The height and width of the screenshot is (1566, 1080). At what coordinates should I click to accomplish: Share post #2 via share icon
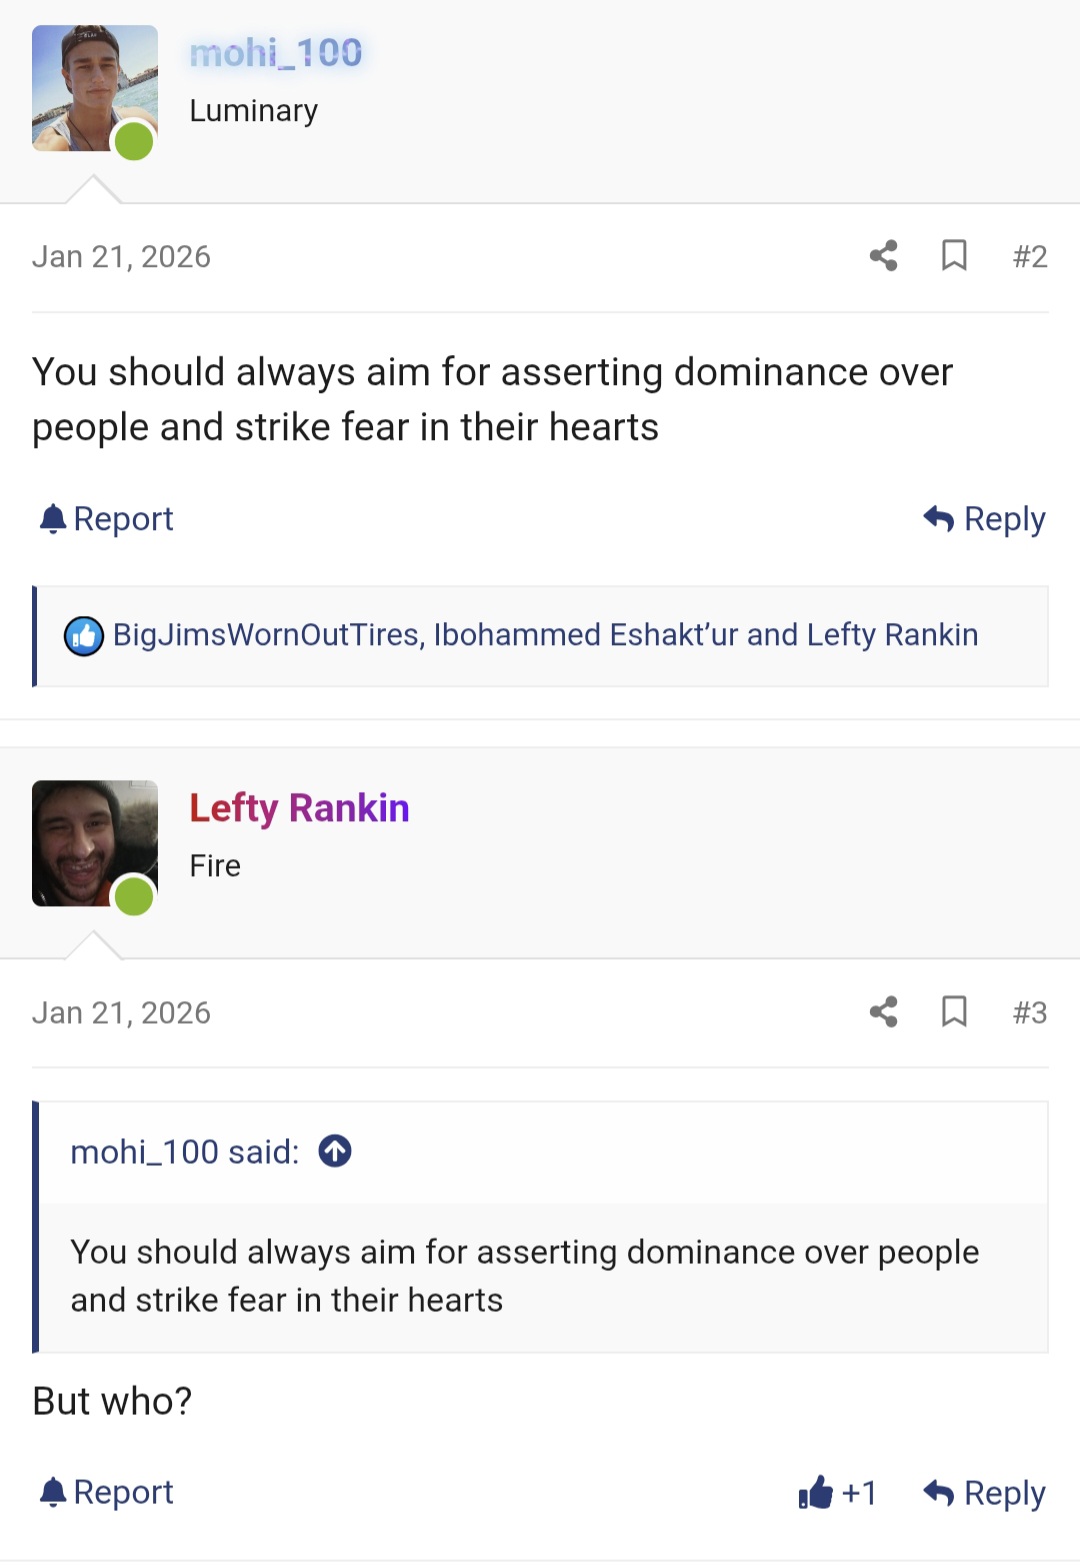point(883,256)
